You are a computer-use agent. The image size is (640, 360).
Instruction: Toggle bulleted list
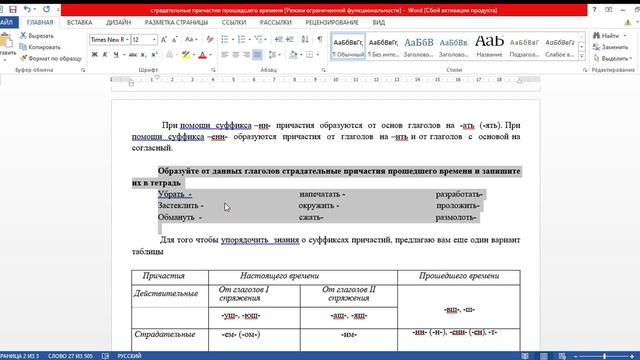pos(224,40)
